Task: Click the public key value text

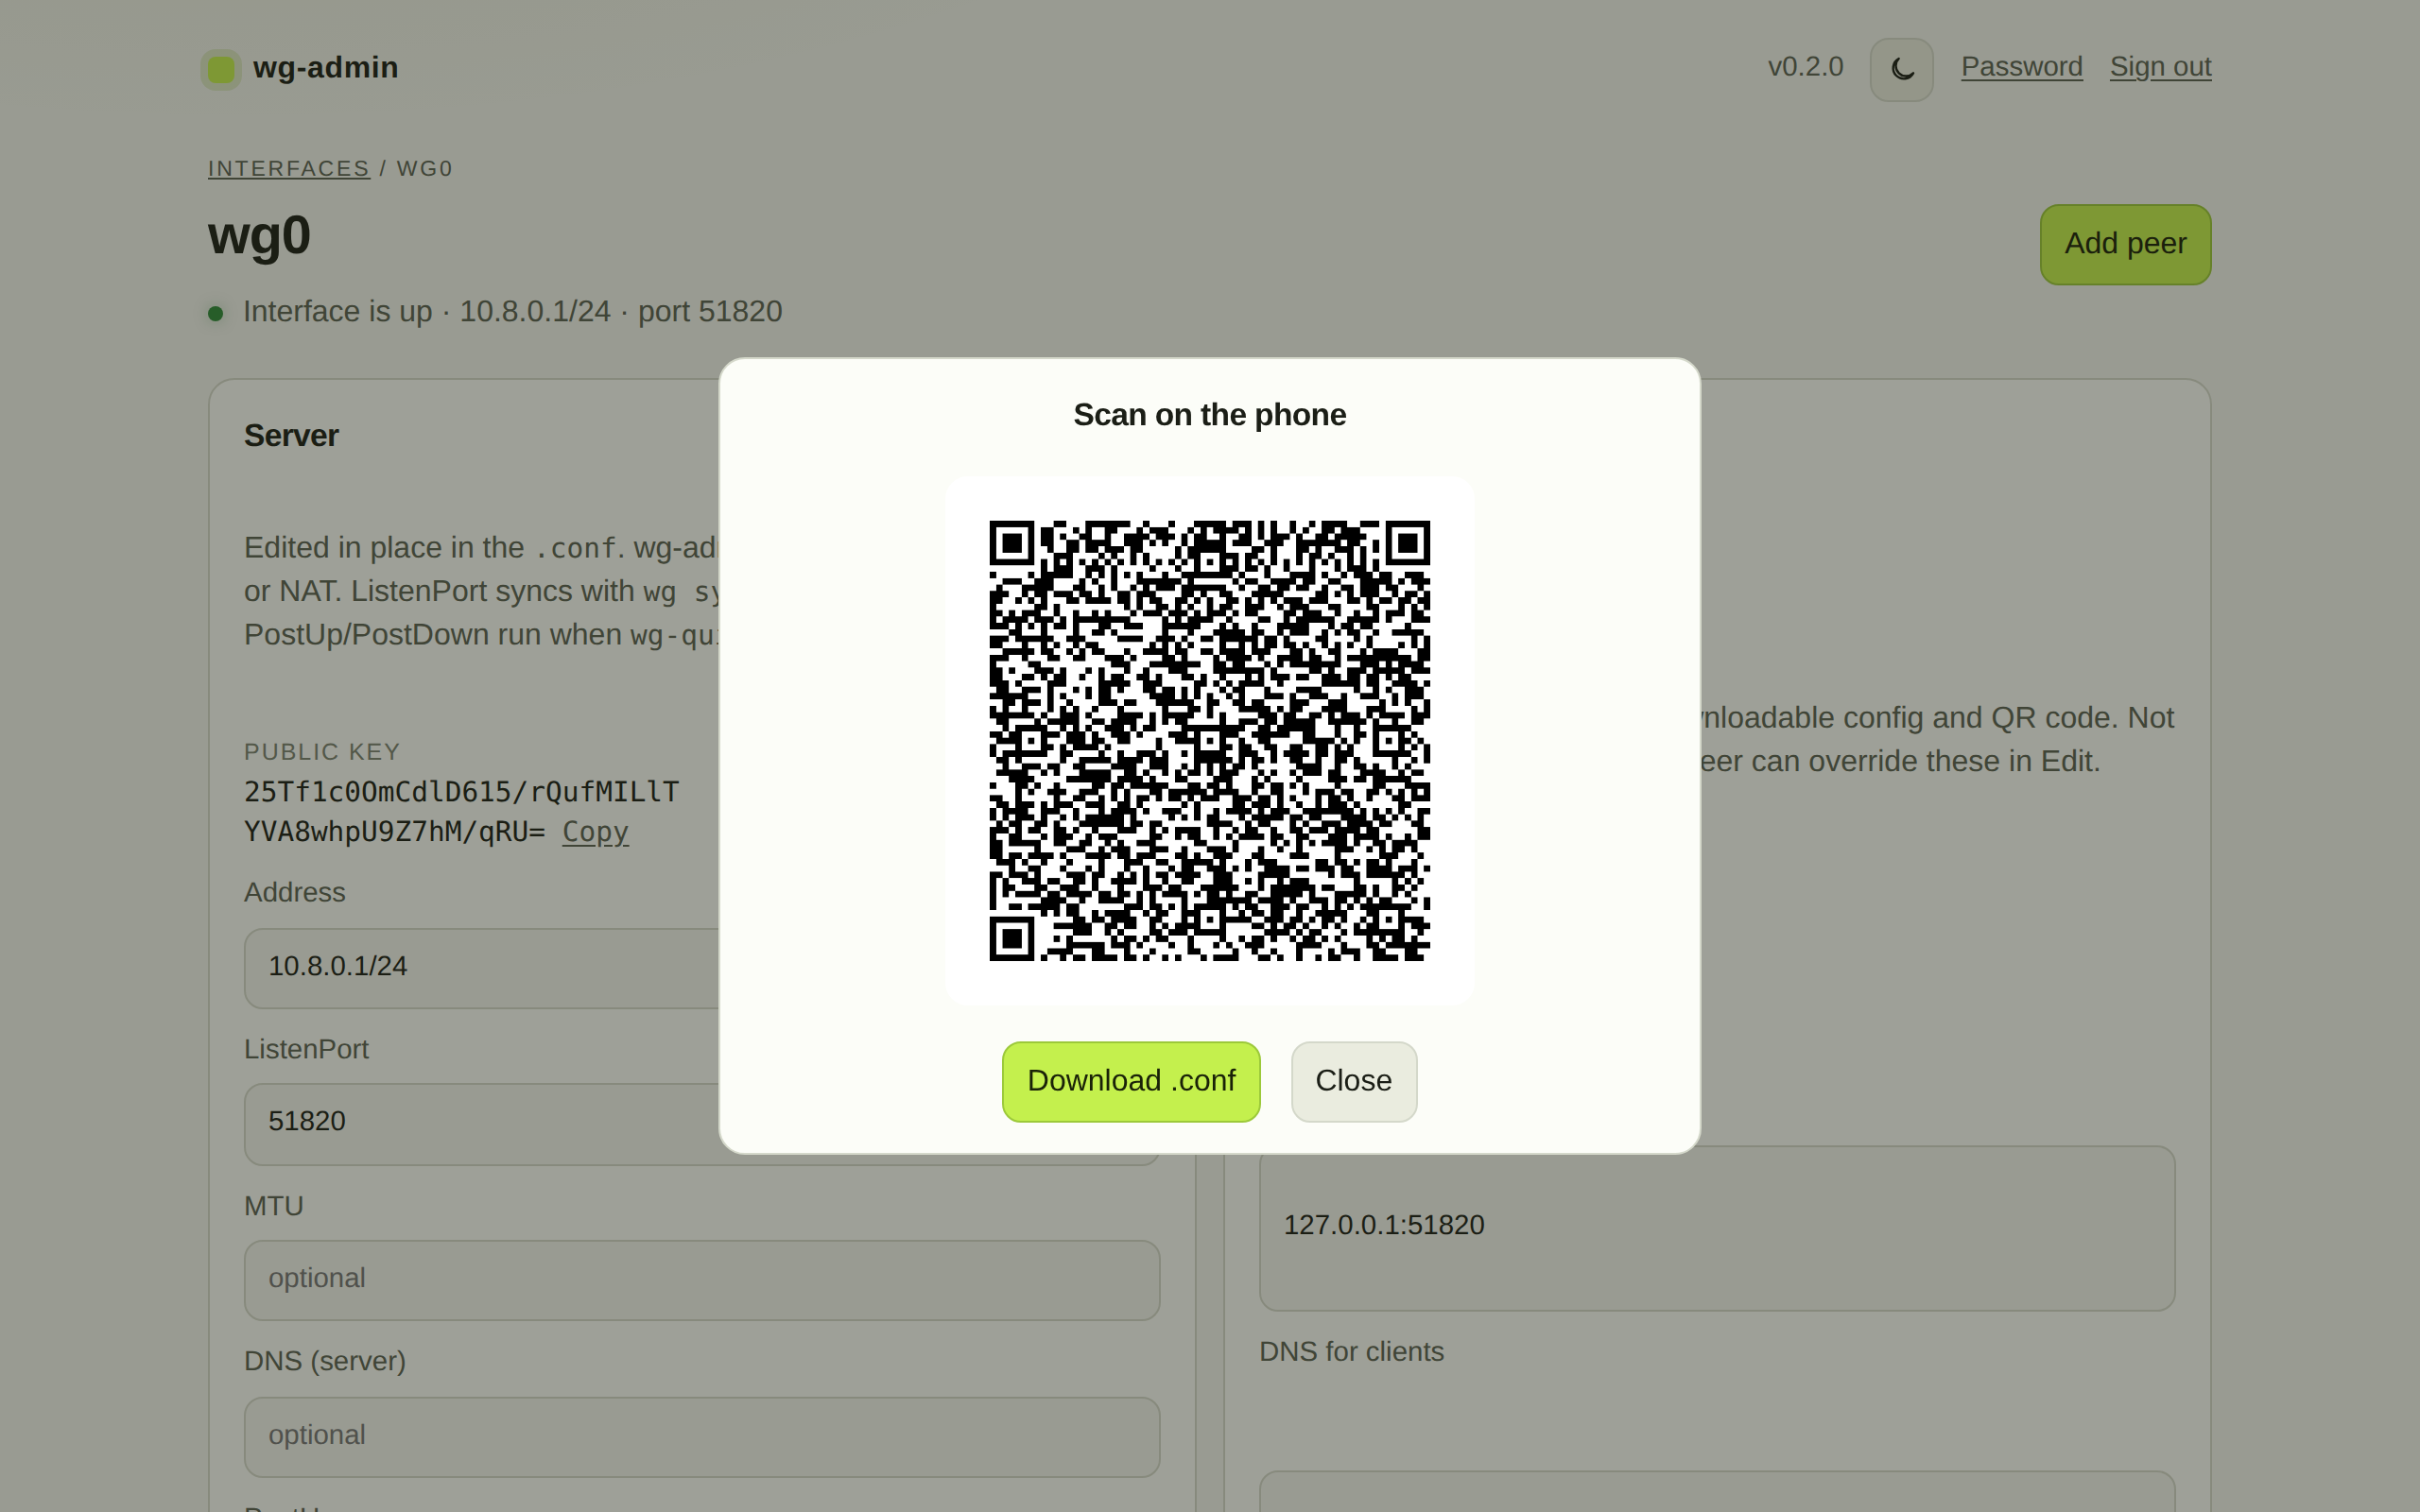Action: click(x=461, y=812)
